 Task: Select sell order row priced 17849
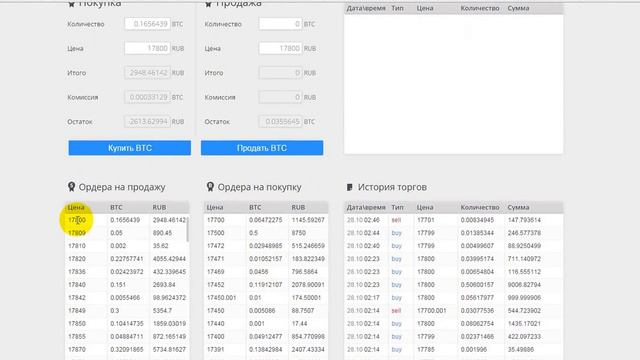tap(127, 311)
